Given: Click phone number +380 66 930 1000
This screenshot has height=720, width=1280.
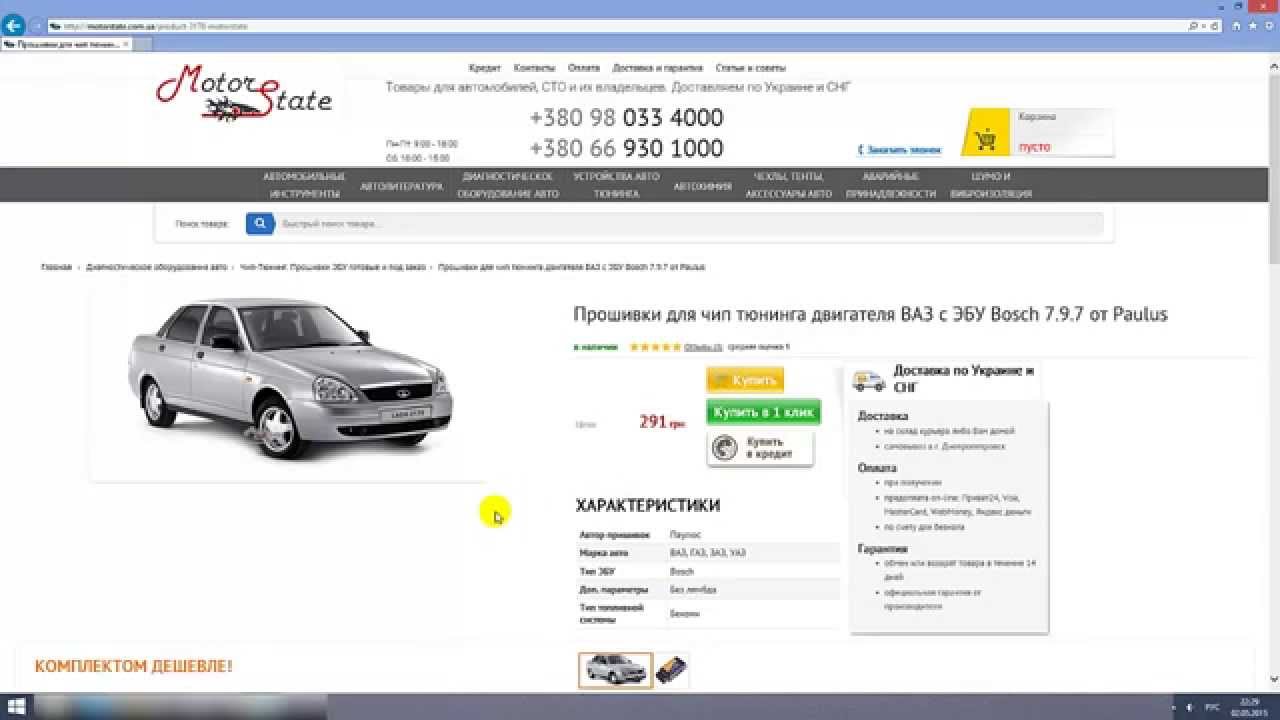Looking at the screenshot, I should pos(626,148).
